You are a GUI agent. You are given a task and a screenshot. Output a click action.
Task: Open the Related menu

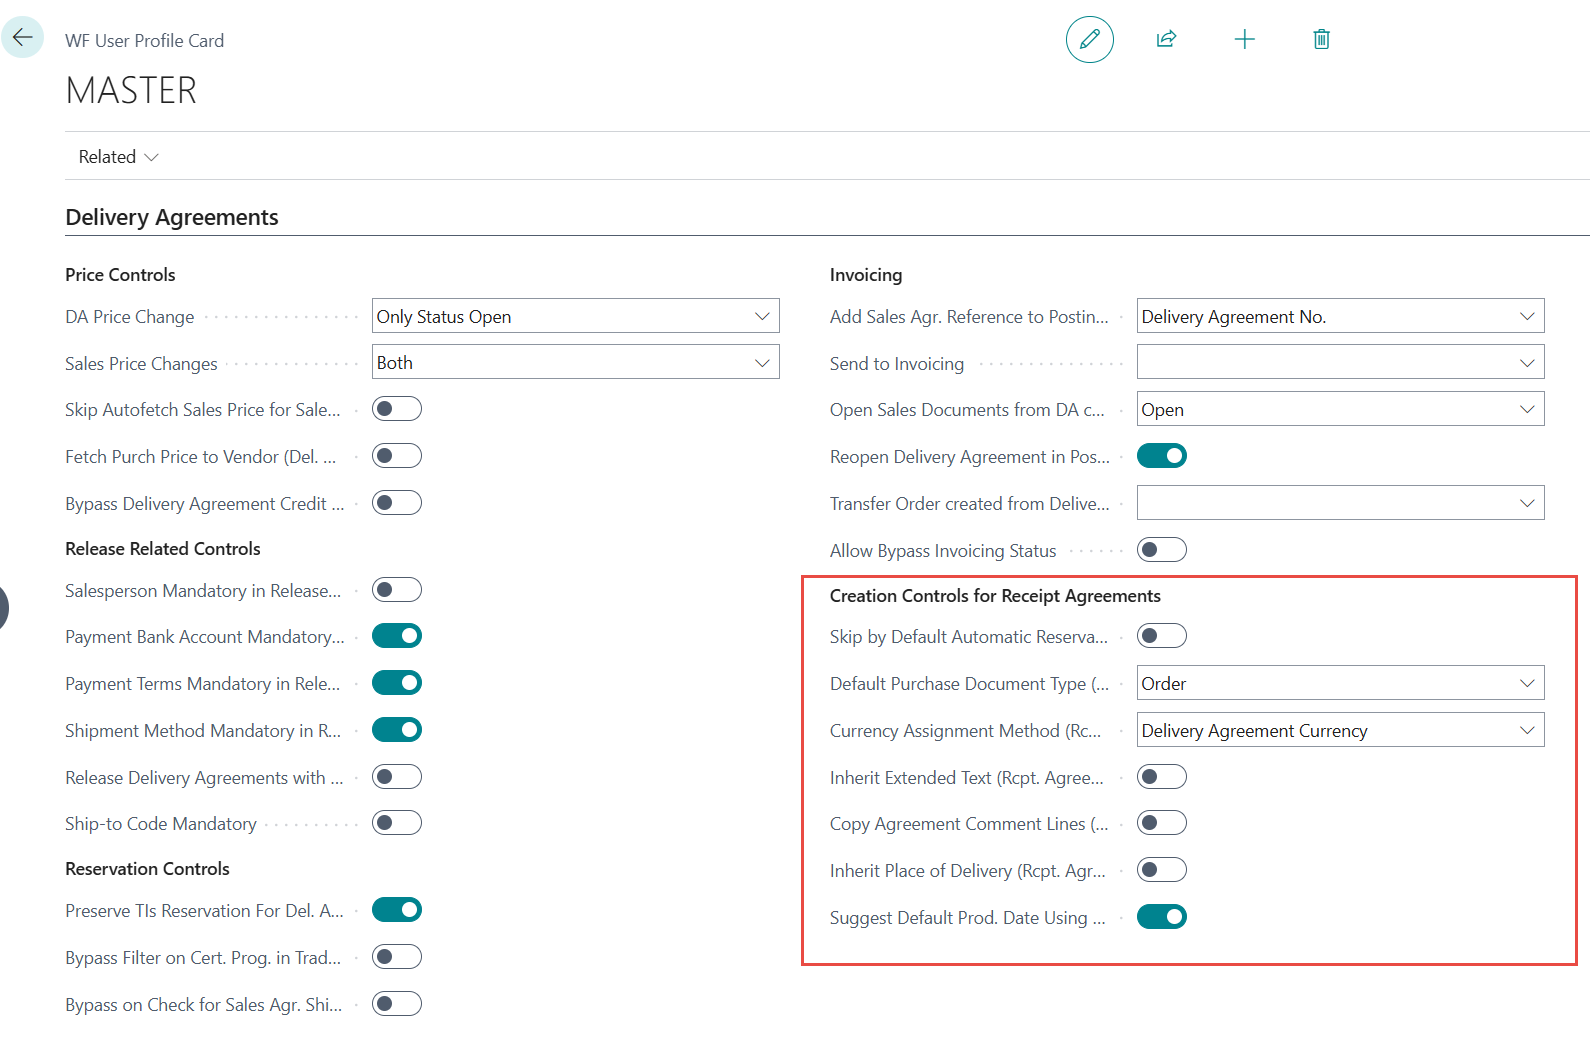coord(118,157)
